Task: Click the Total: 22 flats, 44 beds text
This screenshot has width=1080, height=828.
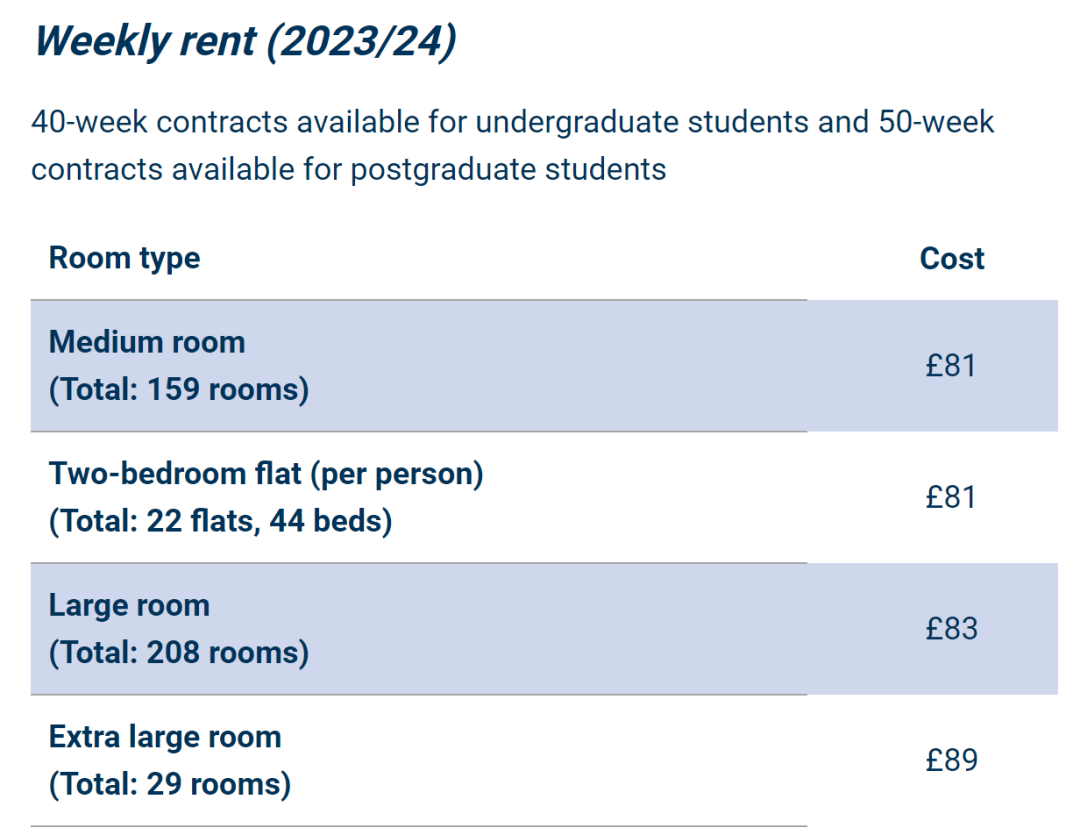Action: click(220, 521)
